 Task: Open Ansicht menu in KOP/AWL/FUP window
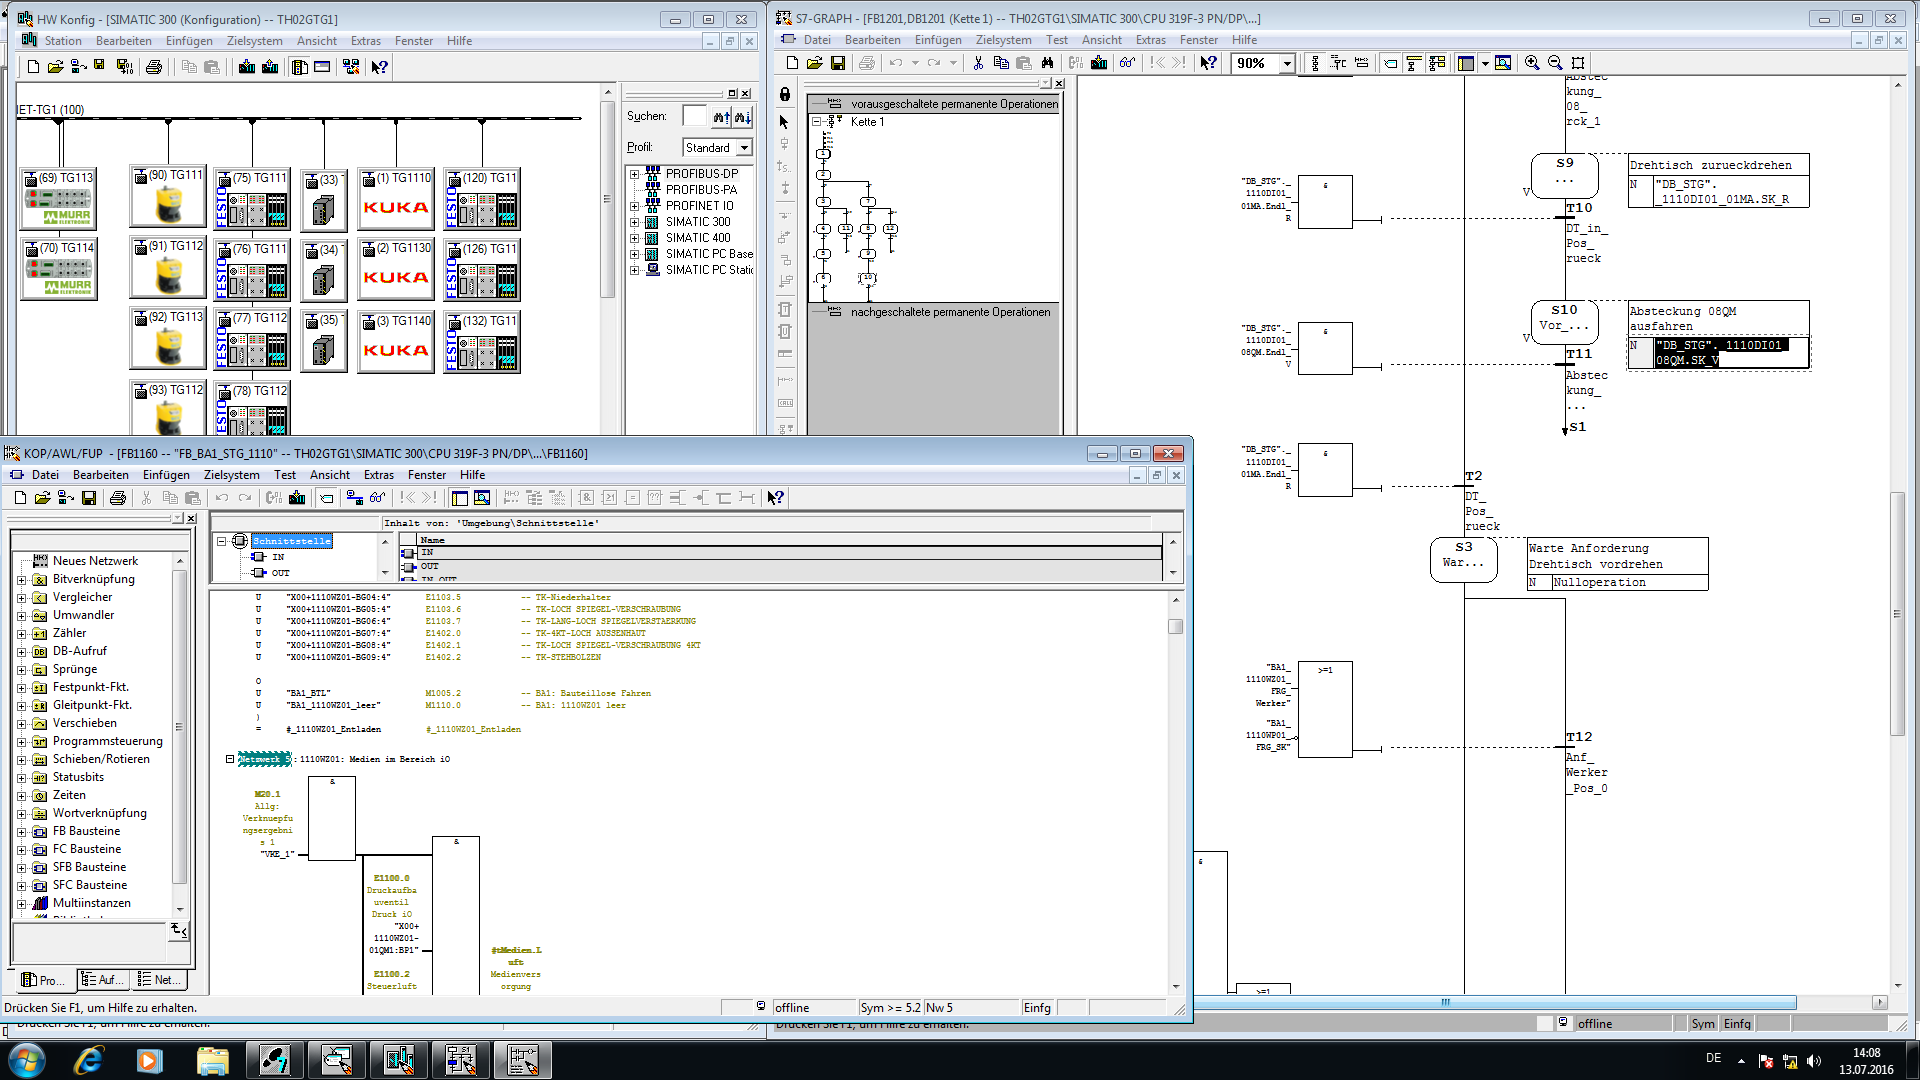tap(329, 475)
